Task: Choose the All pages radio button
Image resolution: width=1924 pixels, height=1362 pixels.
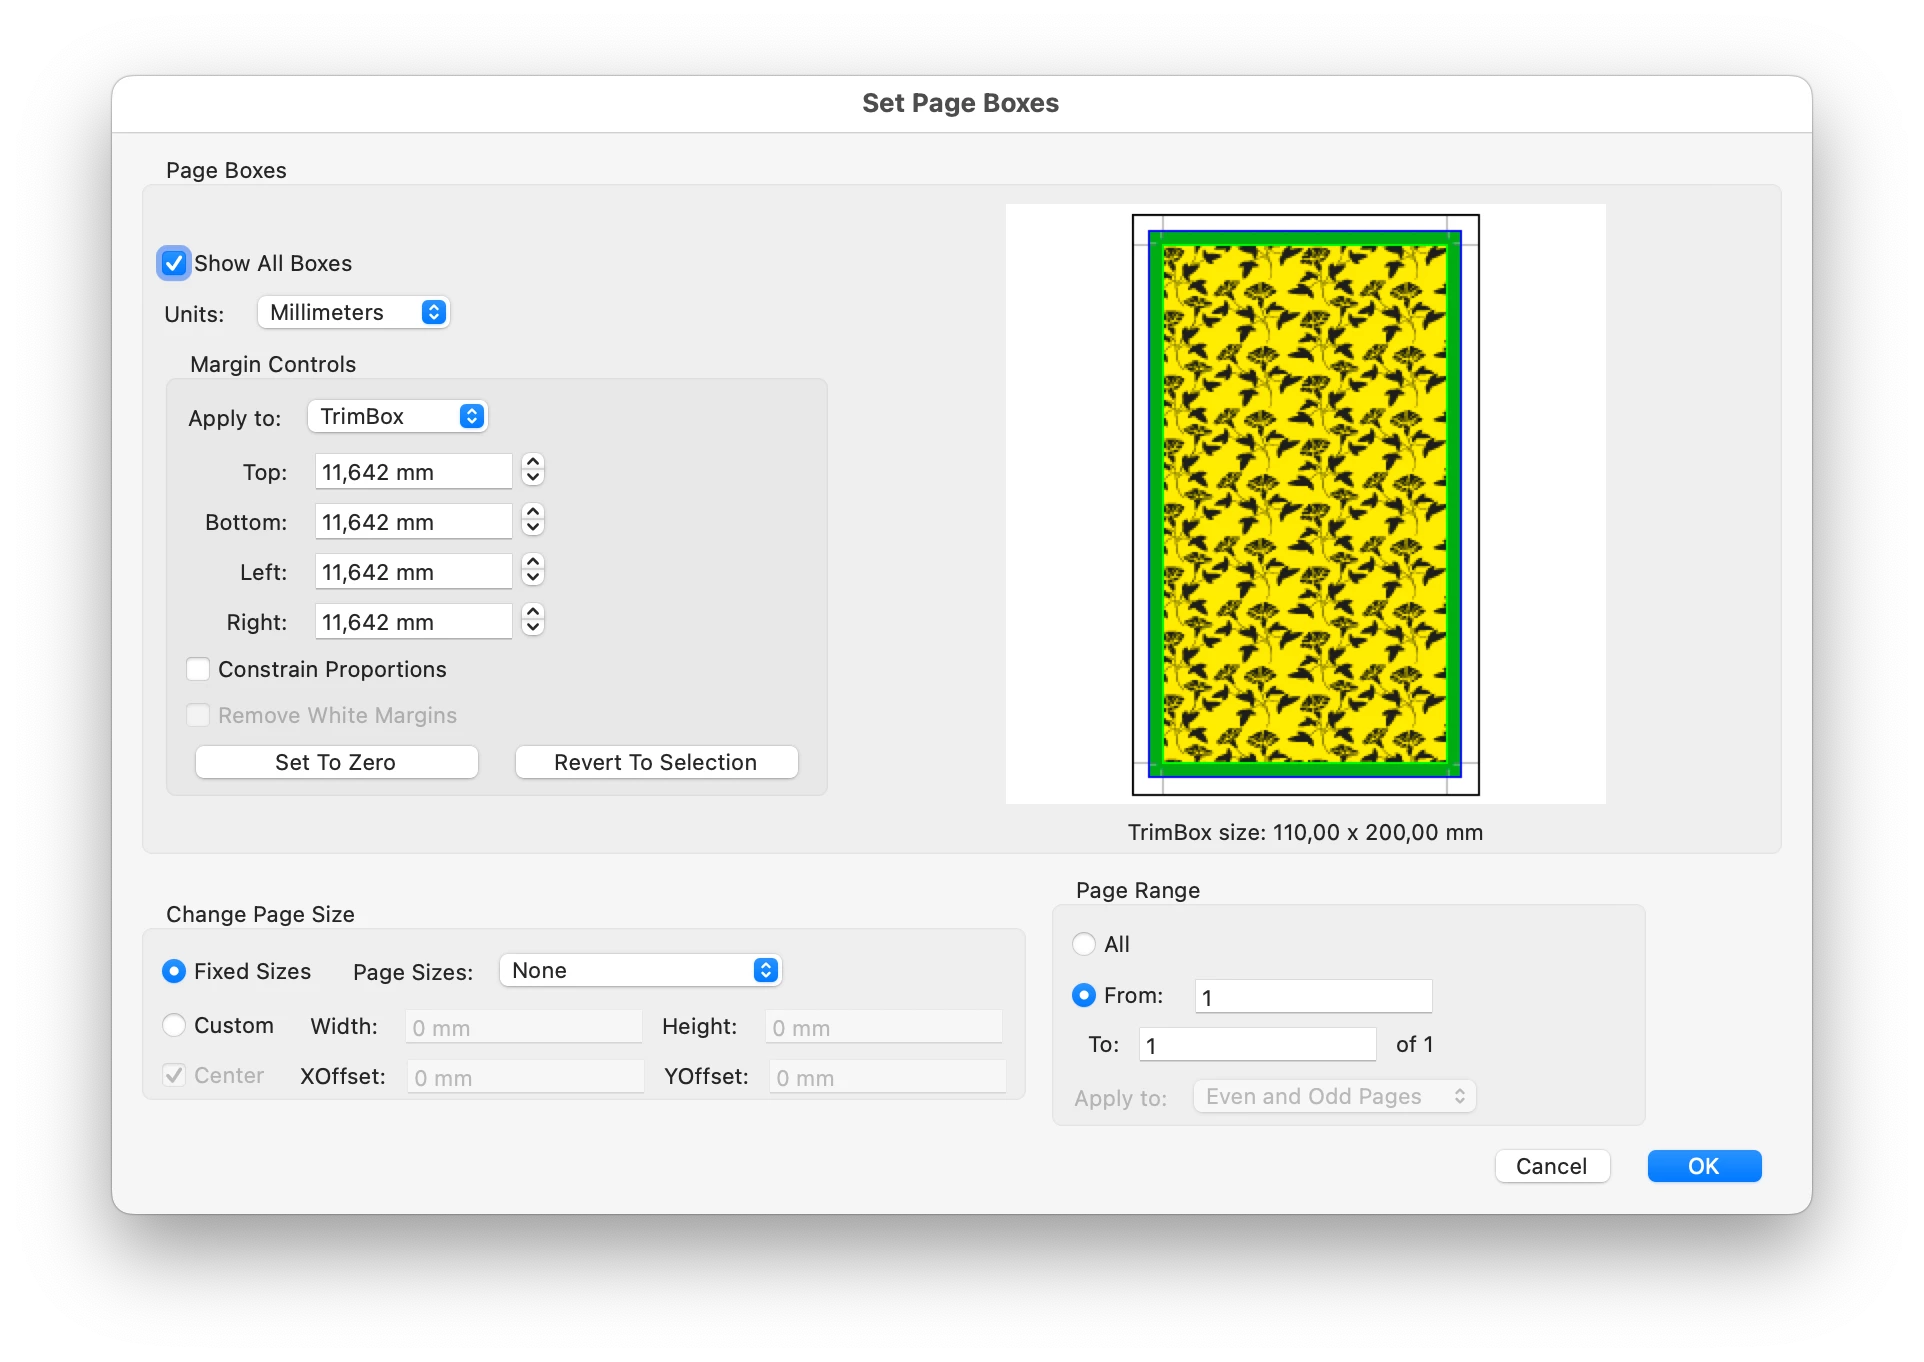Action: (1084, 944)
